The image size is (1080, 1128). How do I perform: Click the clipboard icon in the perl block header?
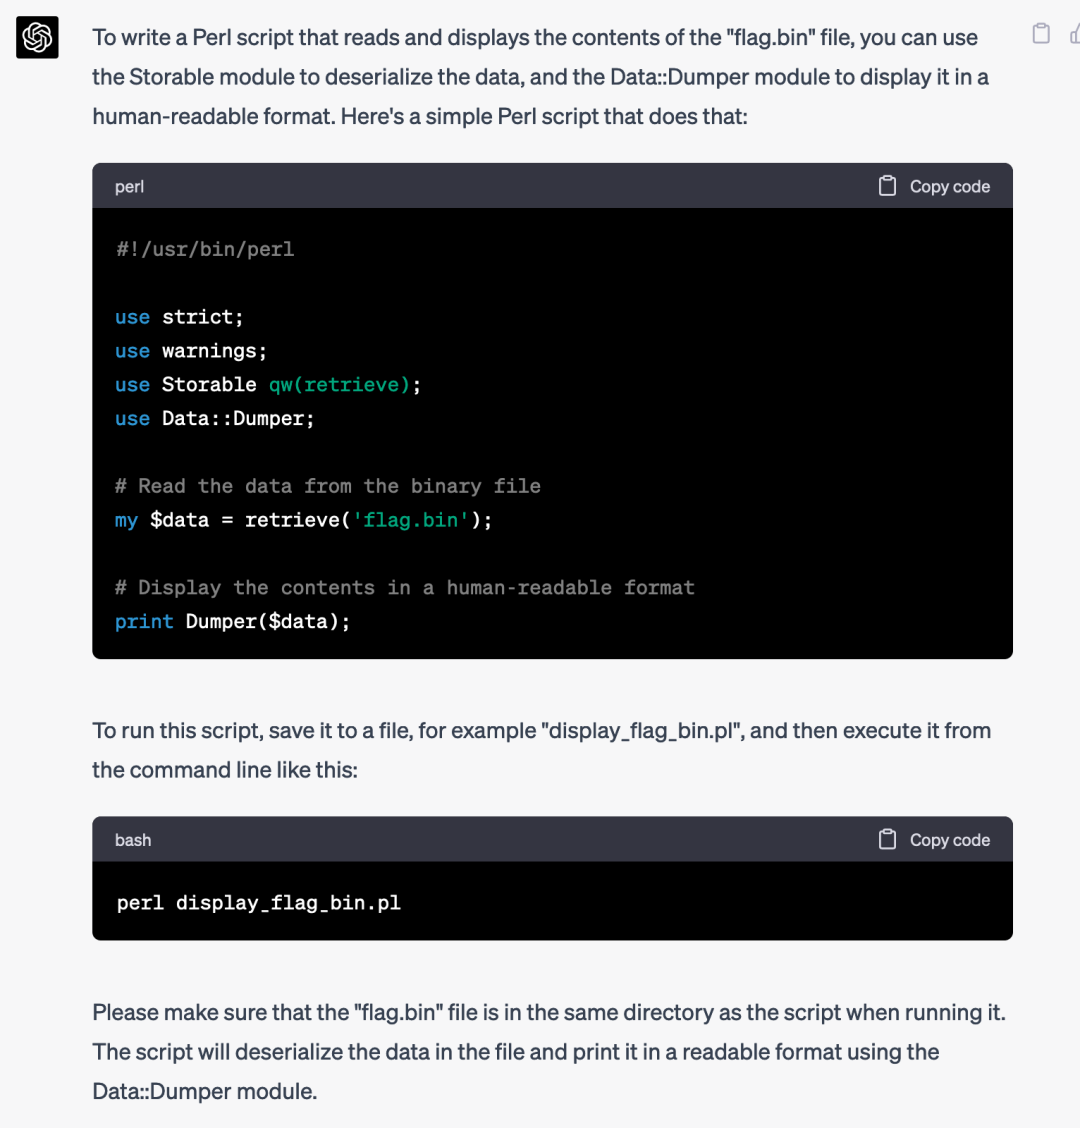pyautogui.click(x=887, y=186)
